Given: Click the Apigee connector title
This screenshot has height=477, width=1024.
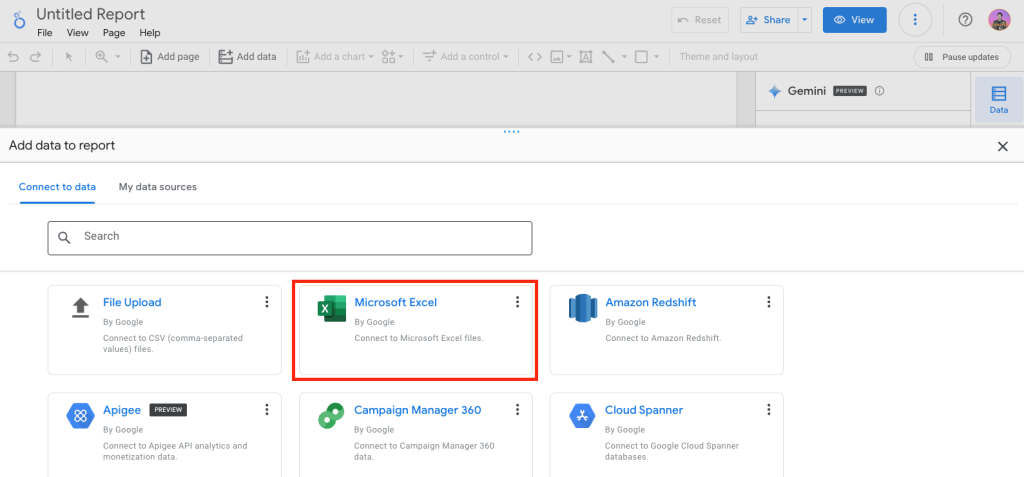Looking at the screenshot, I should (122, 410).
